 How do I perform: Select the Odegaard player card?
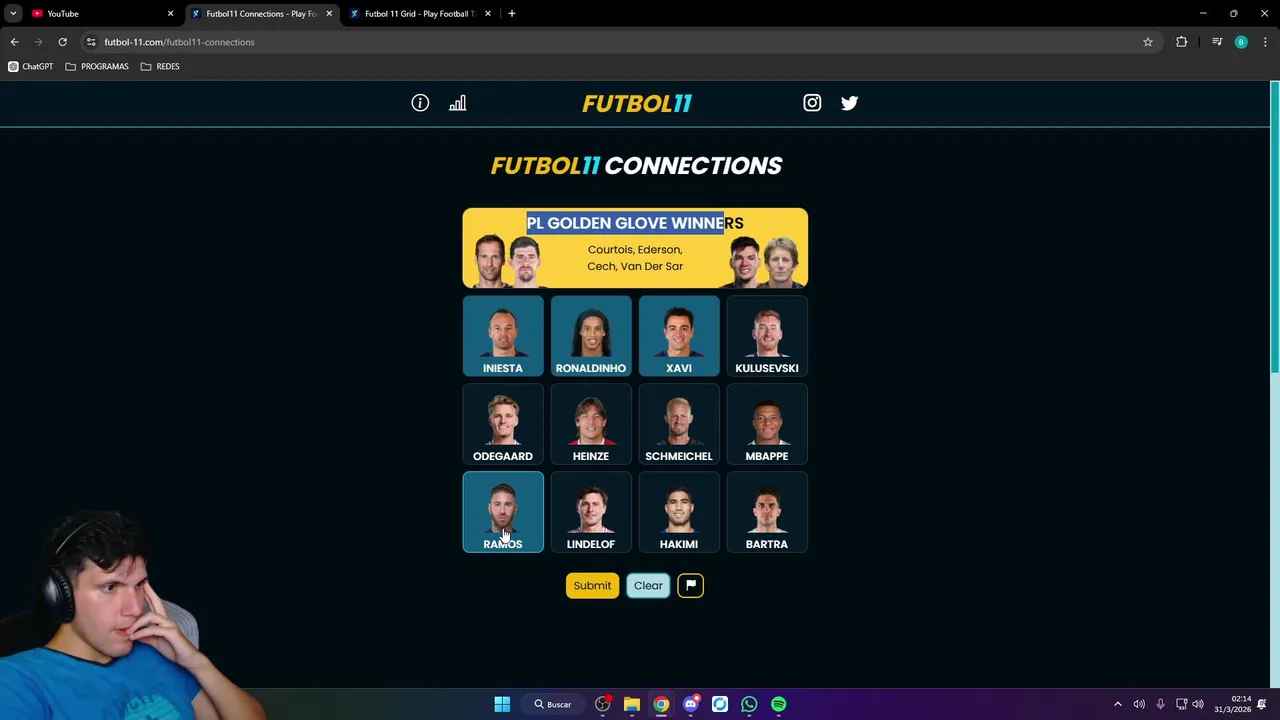tap(503, 424)
